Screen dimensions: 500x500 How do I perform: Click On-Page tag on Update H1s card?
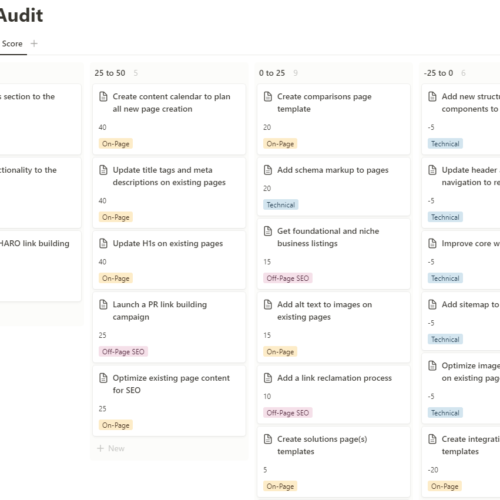pyautogui.click(x=116, y=278)
